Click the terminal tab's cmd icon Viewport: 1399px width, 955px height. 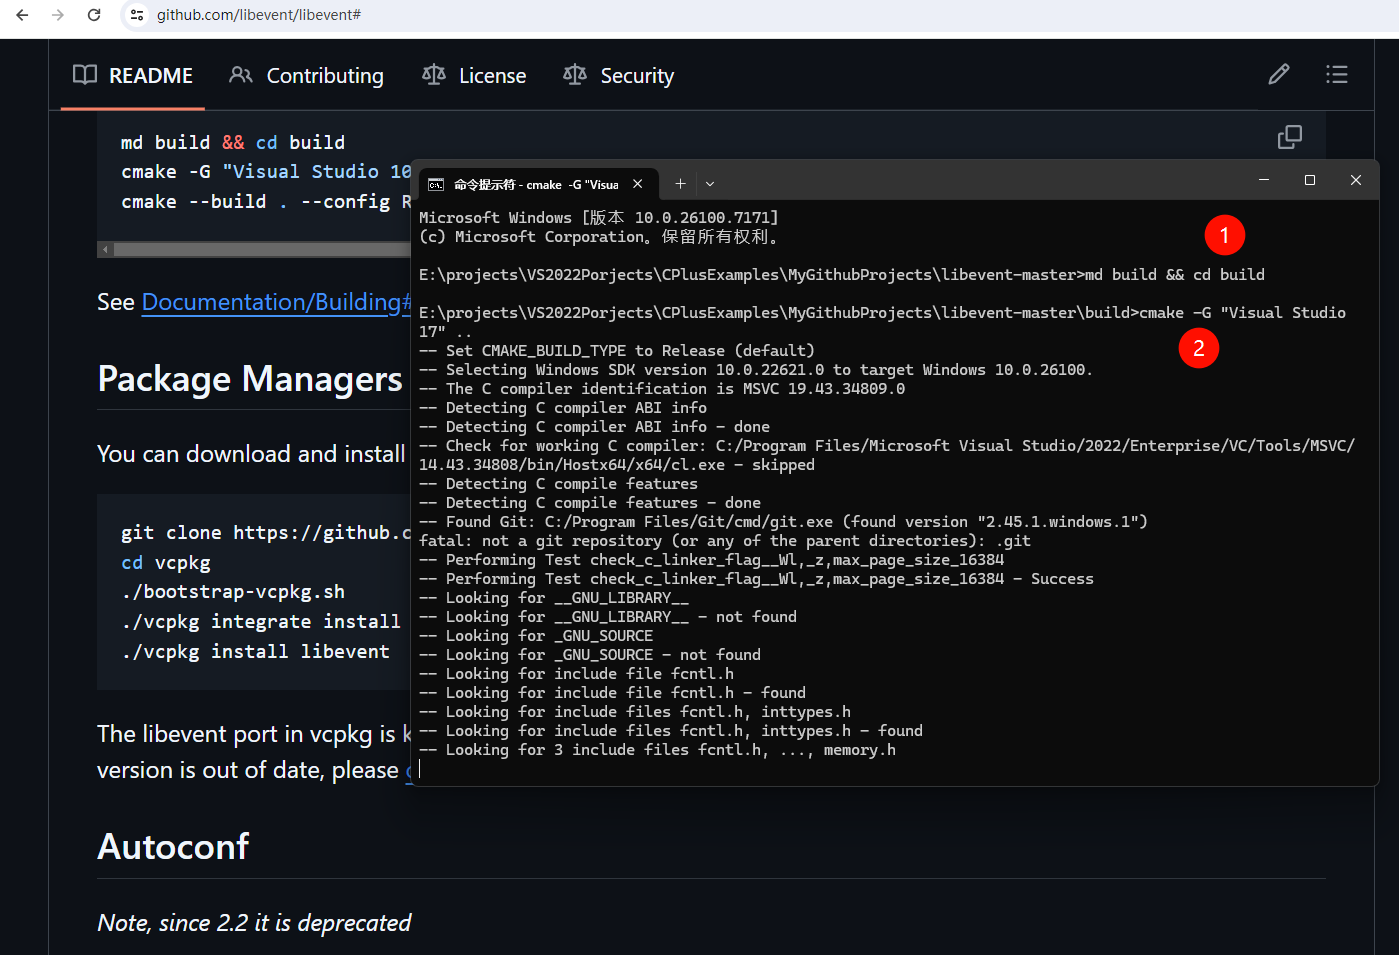[436, 185]
